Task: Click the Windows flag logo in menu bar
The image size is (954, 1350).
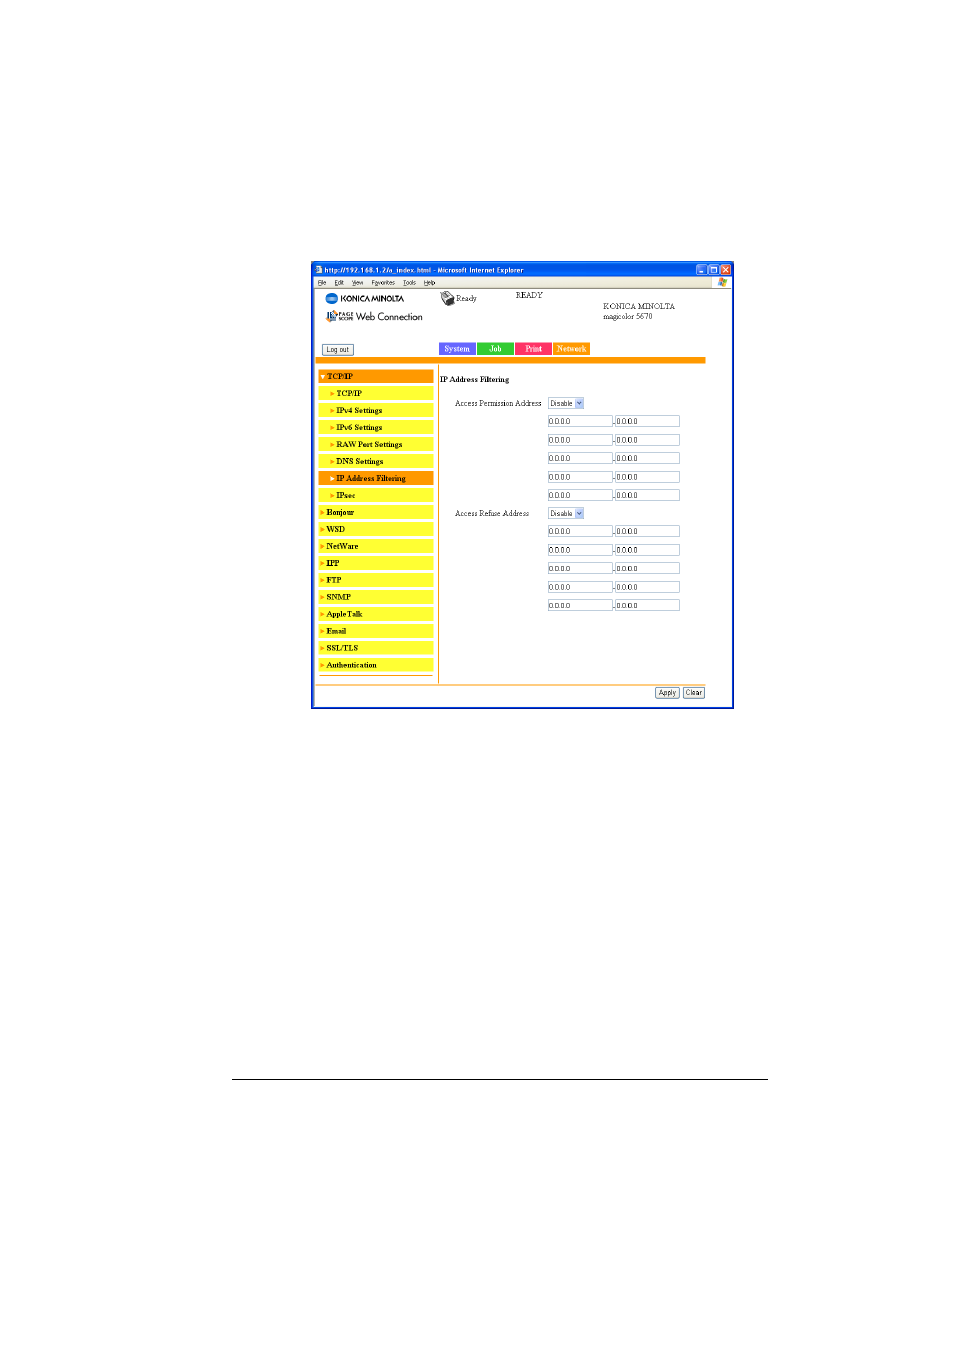Action: [x=722, y=282]
